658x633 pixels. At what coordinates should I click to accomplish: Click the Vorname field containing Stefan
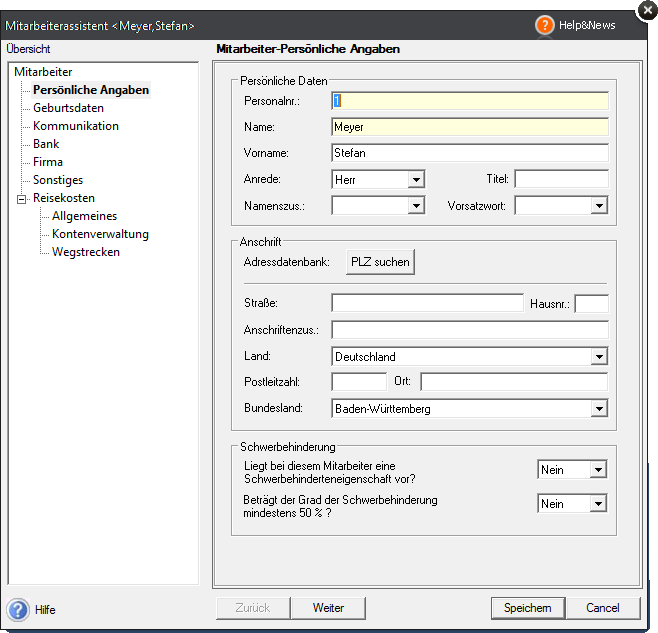click(470, 153)
